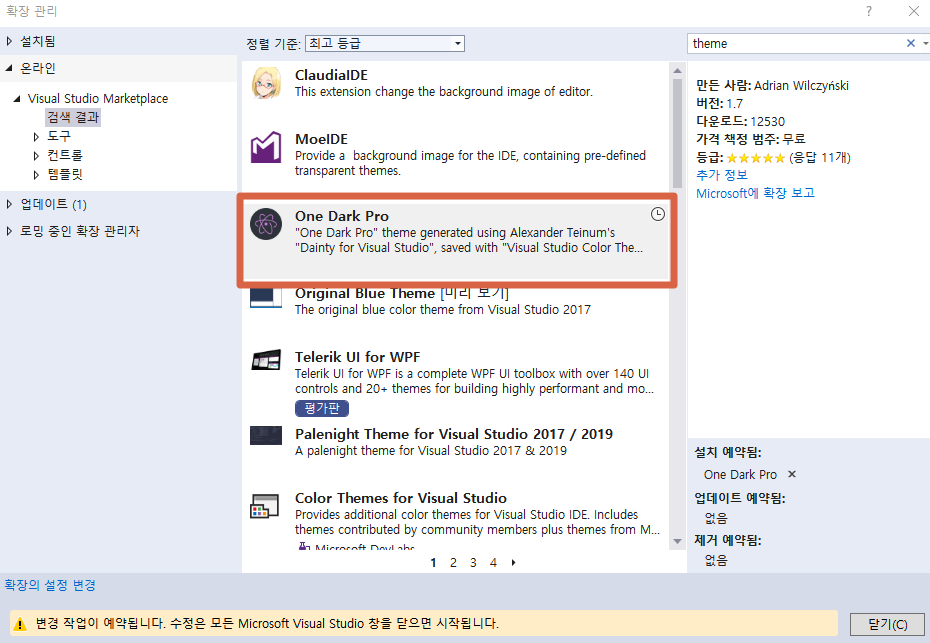The height and width of the screenshot is (643, 930).
Task: Click the results list scrollbar thumb
Action: (x=677, y=133)
